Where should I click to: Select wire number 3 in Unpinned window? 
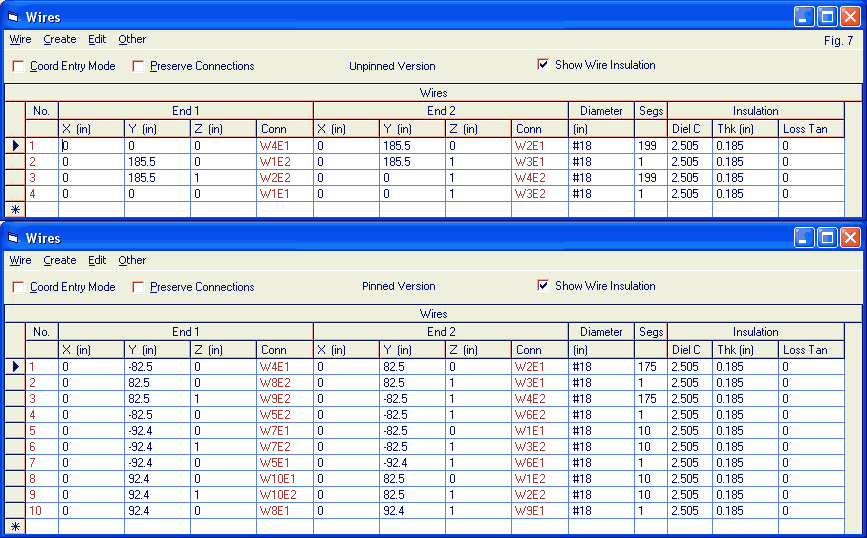click(x=42, y=177)
